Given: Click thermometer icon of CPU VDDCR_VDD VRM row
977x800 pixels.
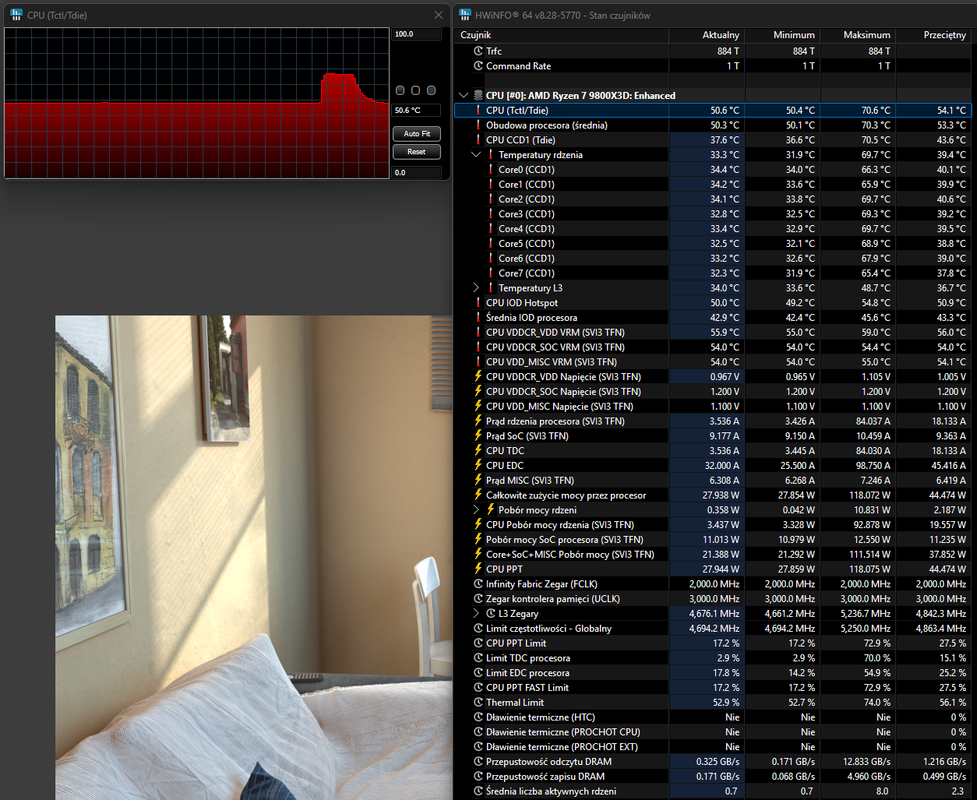Looking at the screenshot, I should click(478, 333).
